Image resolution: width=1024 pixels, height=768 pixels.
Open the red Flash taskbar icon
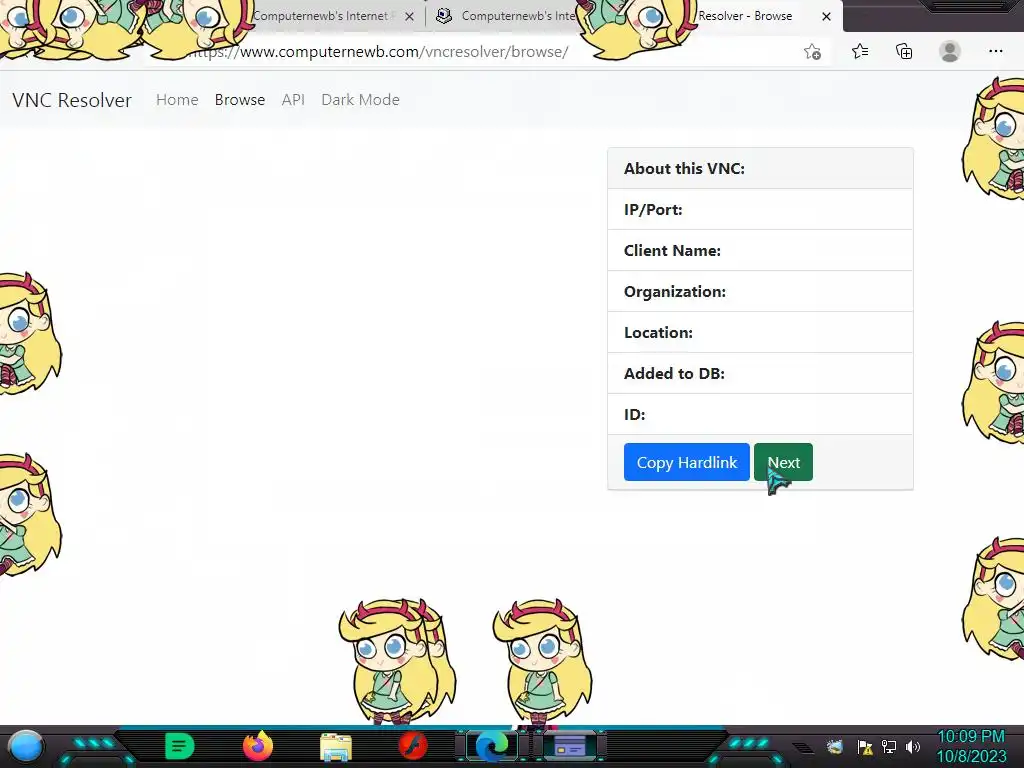[413, 746]
